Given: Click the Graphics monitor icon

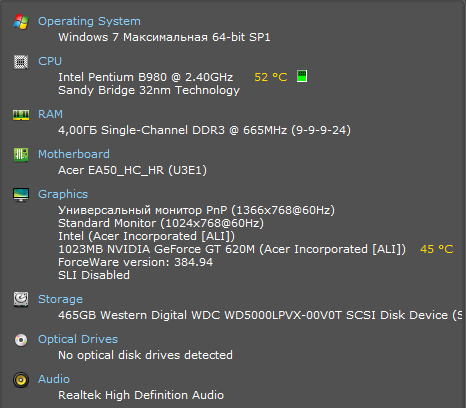Looking at the screenshot, I should [x=21, y=195].
